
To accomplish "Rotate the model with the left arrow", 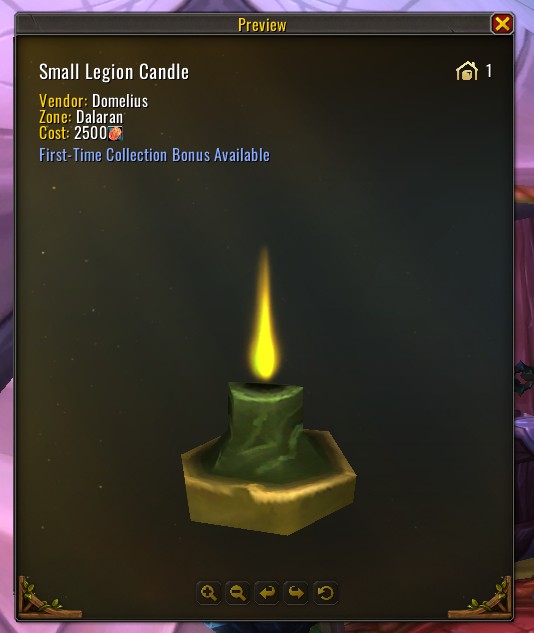I will (x=267, y=593).
